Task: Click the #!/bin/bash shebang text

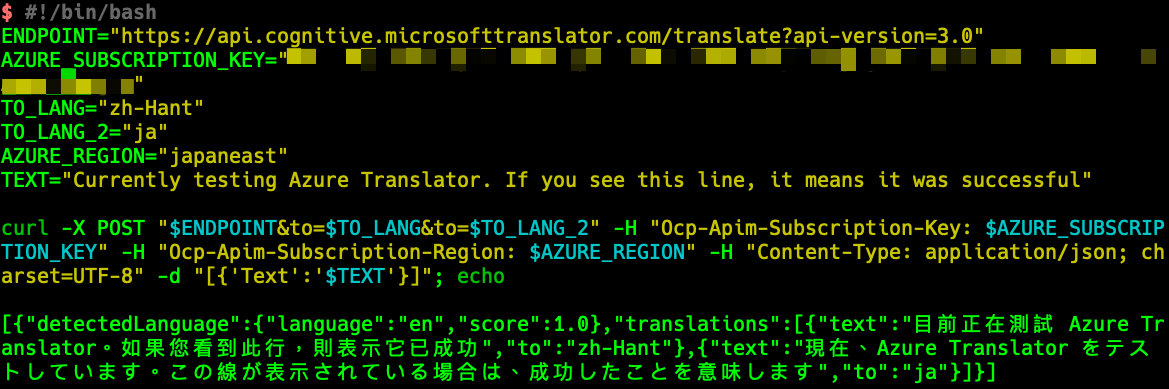Action: 90,12
